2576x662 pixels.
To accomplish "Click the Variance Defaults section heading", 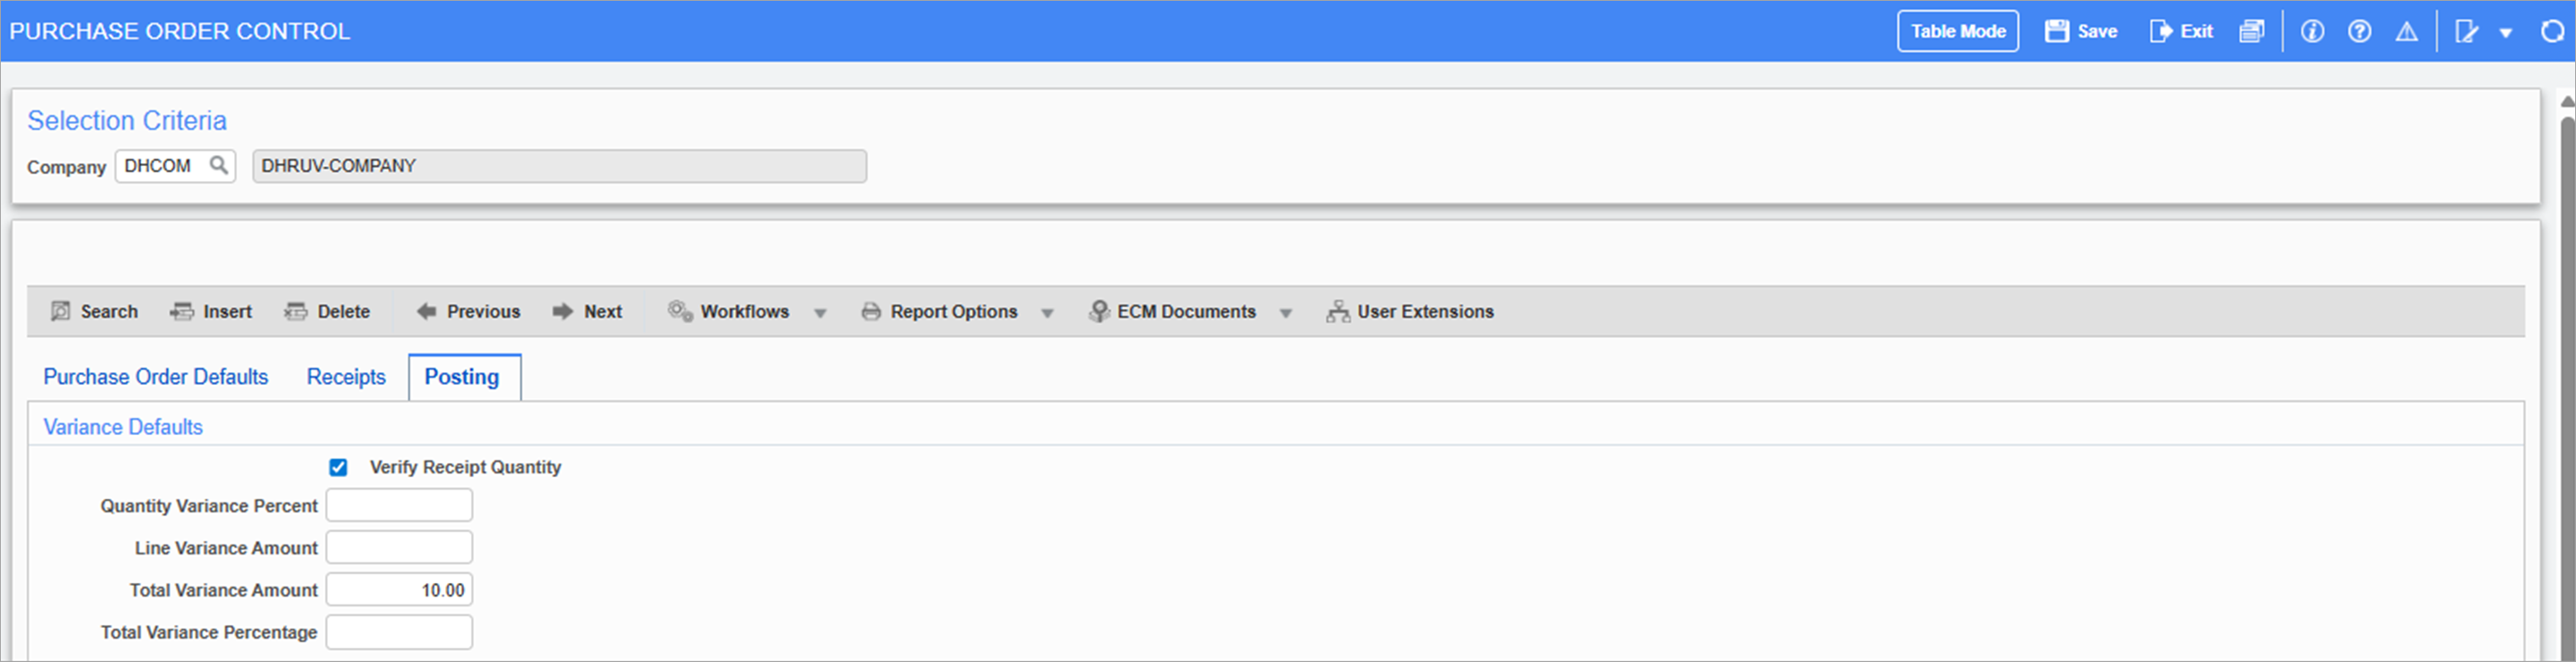I will (123, 427).
